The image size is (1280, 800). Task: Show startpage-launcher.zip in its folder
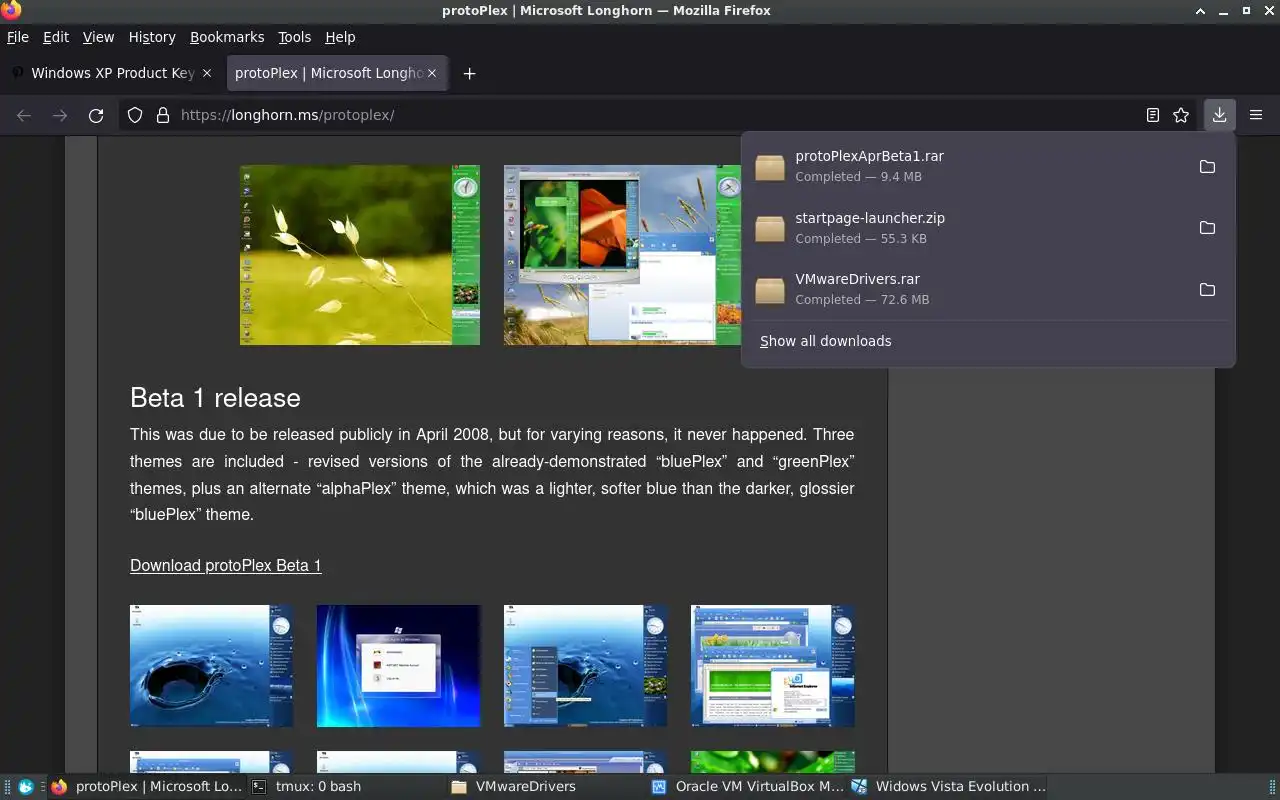click(x=1207, y=228)
